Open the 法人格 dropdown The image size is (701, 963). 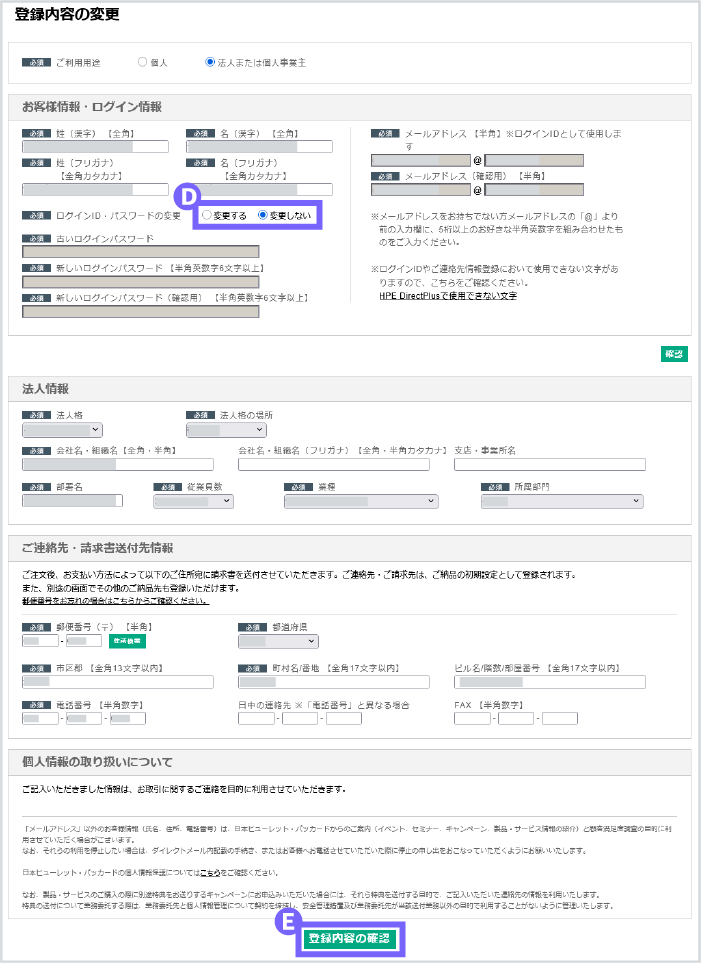click(62, 430)
